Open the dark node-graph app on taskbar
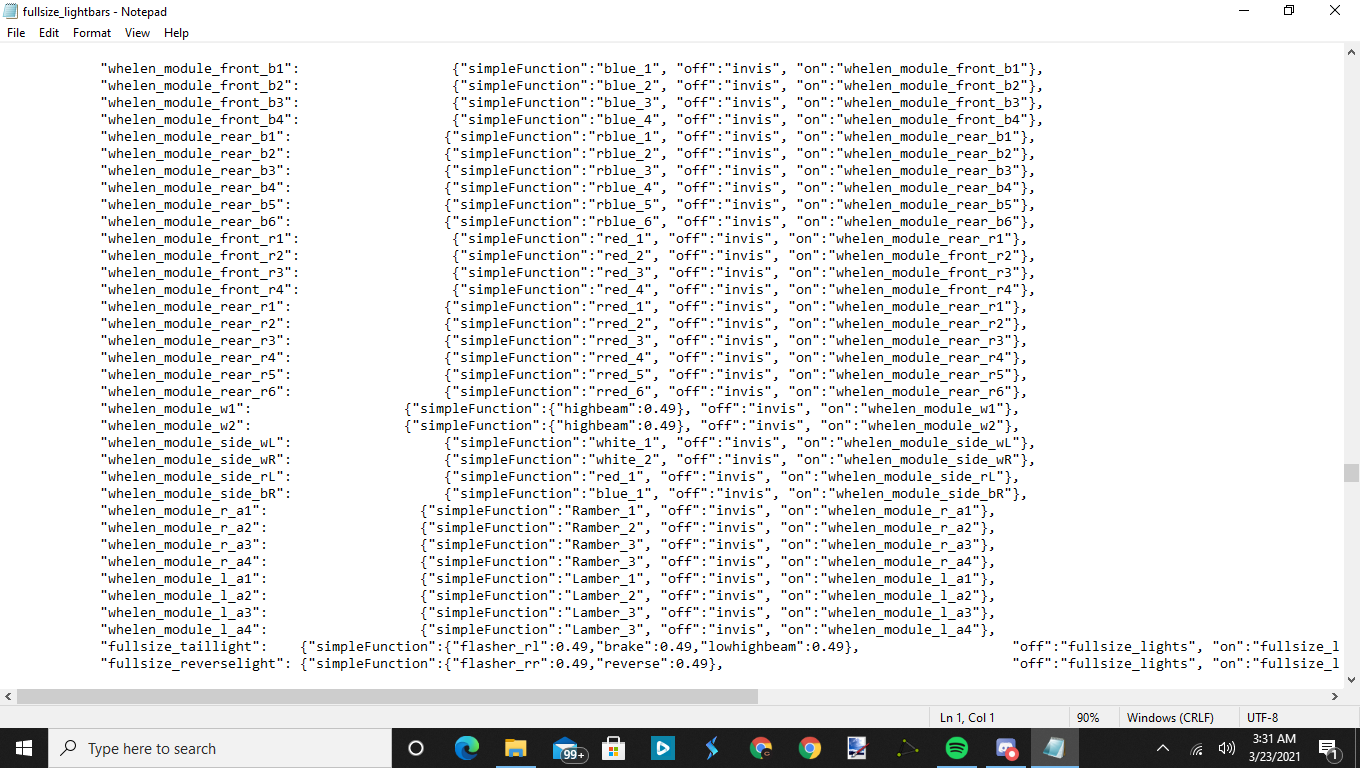 click(908, 748)
